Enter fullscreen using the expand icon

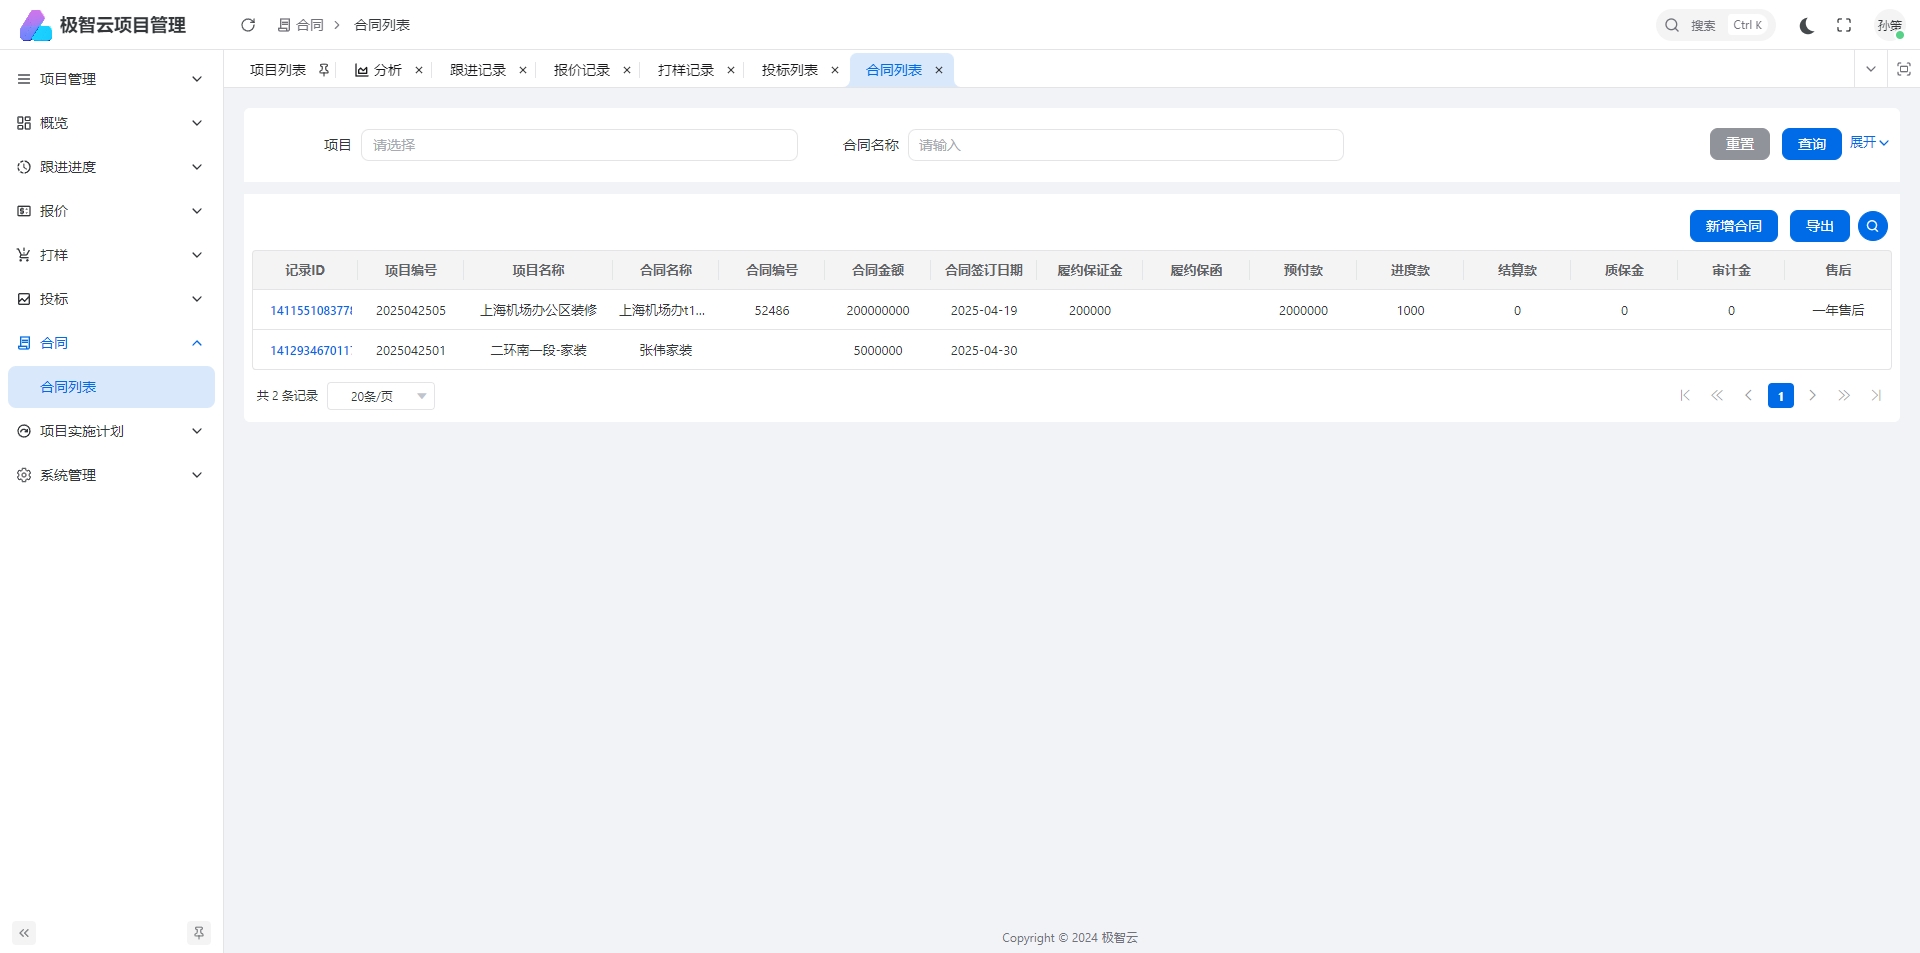[1844, 26]
